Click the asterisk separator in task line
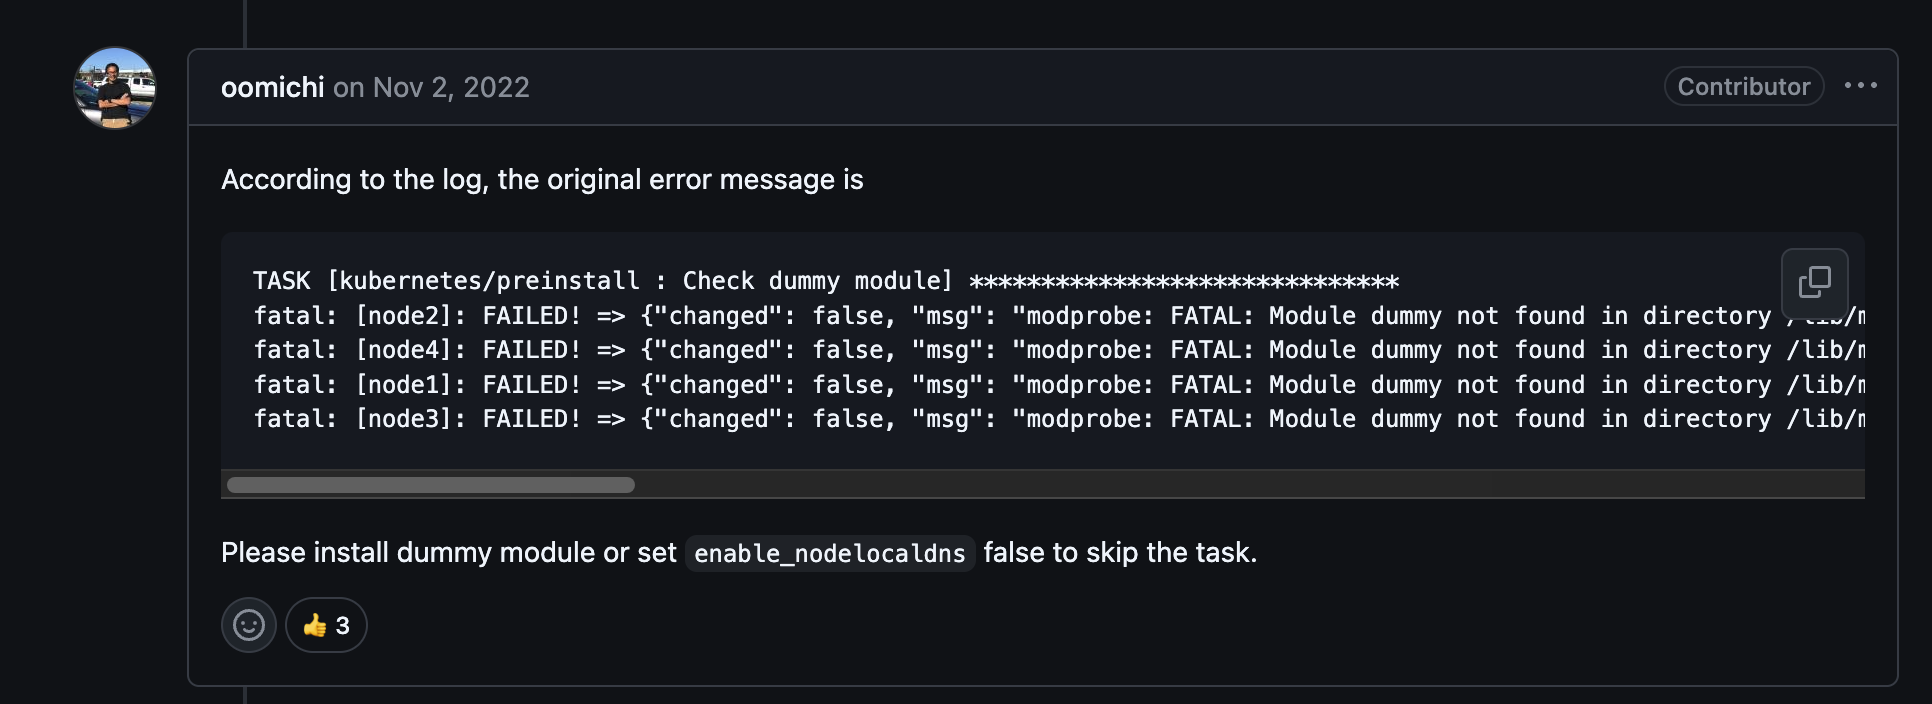 coord(1184,282)
